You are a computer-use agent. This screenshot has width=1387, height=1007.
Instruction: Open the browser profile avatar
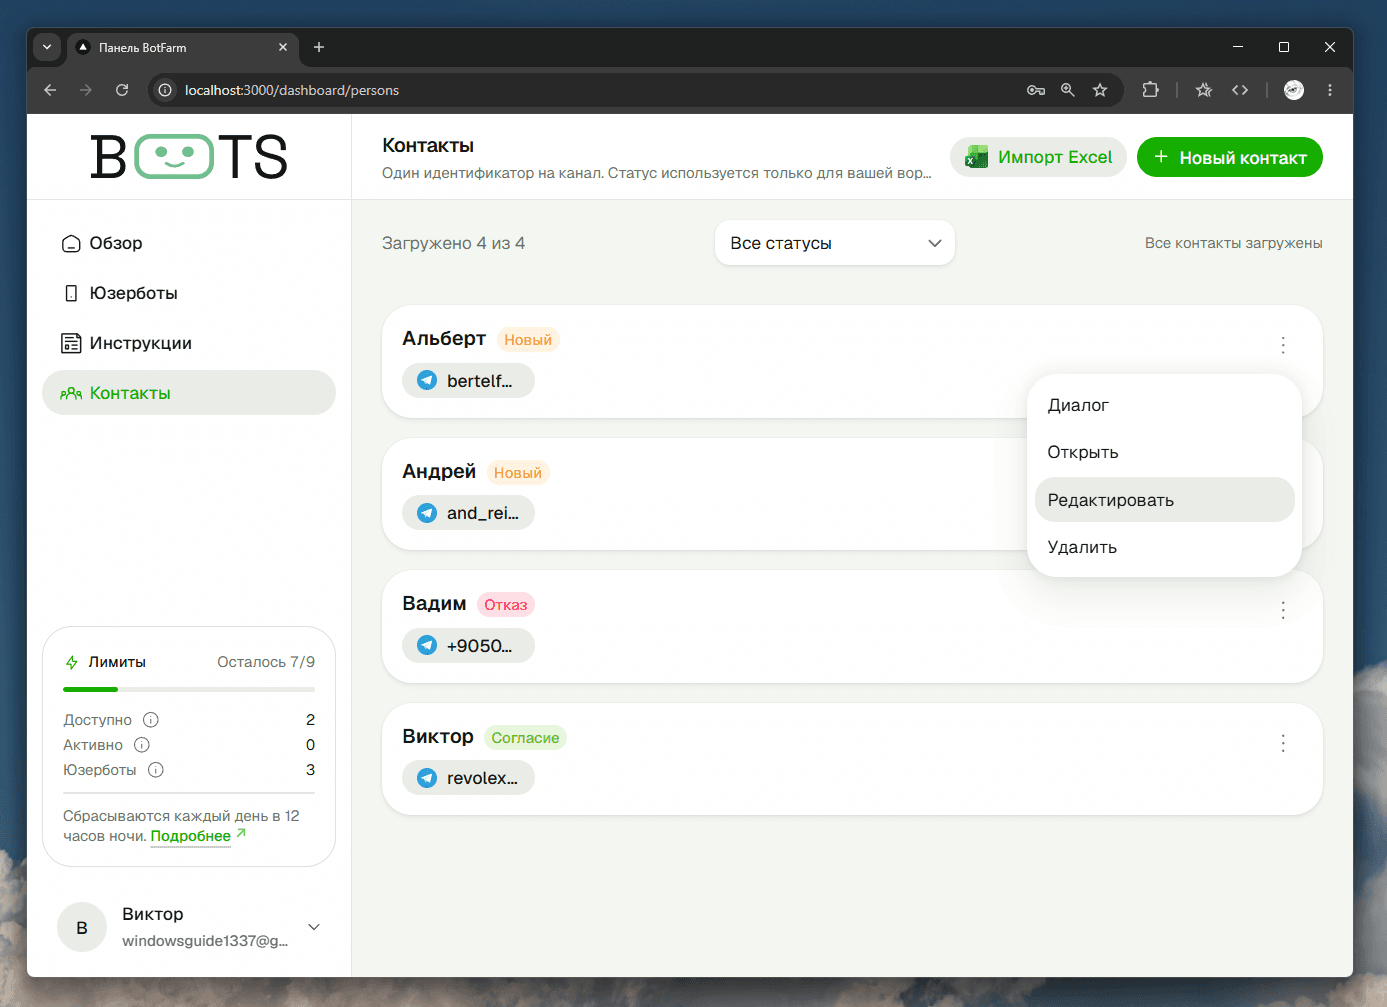click(1294, 90)
